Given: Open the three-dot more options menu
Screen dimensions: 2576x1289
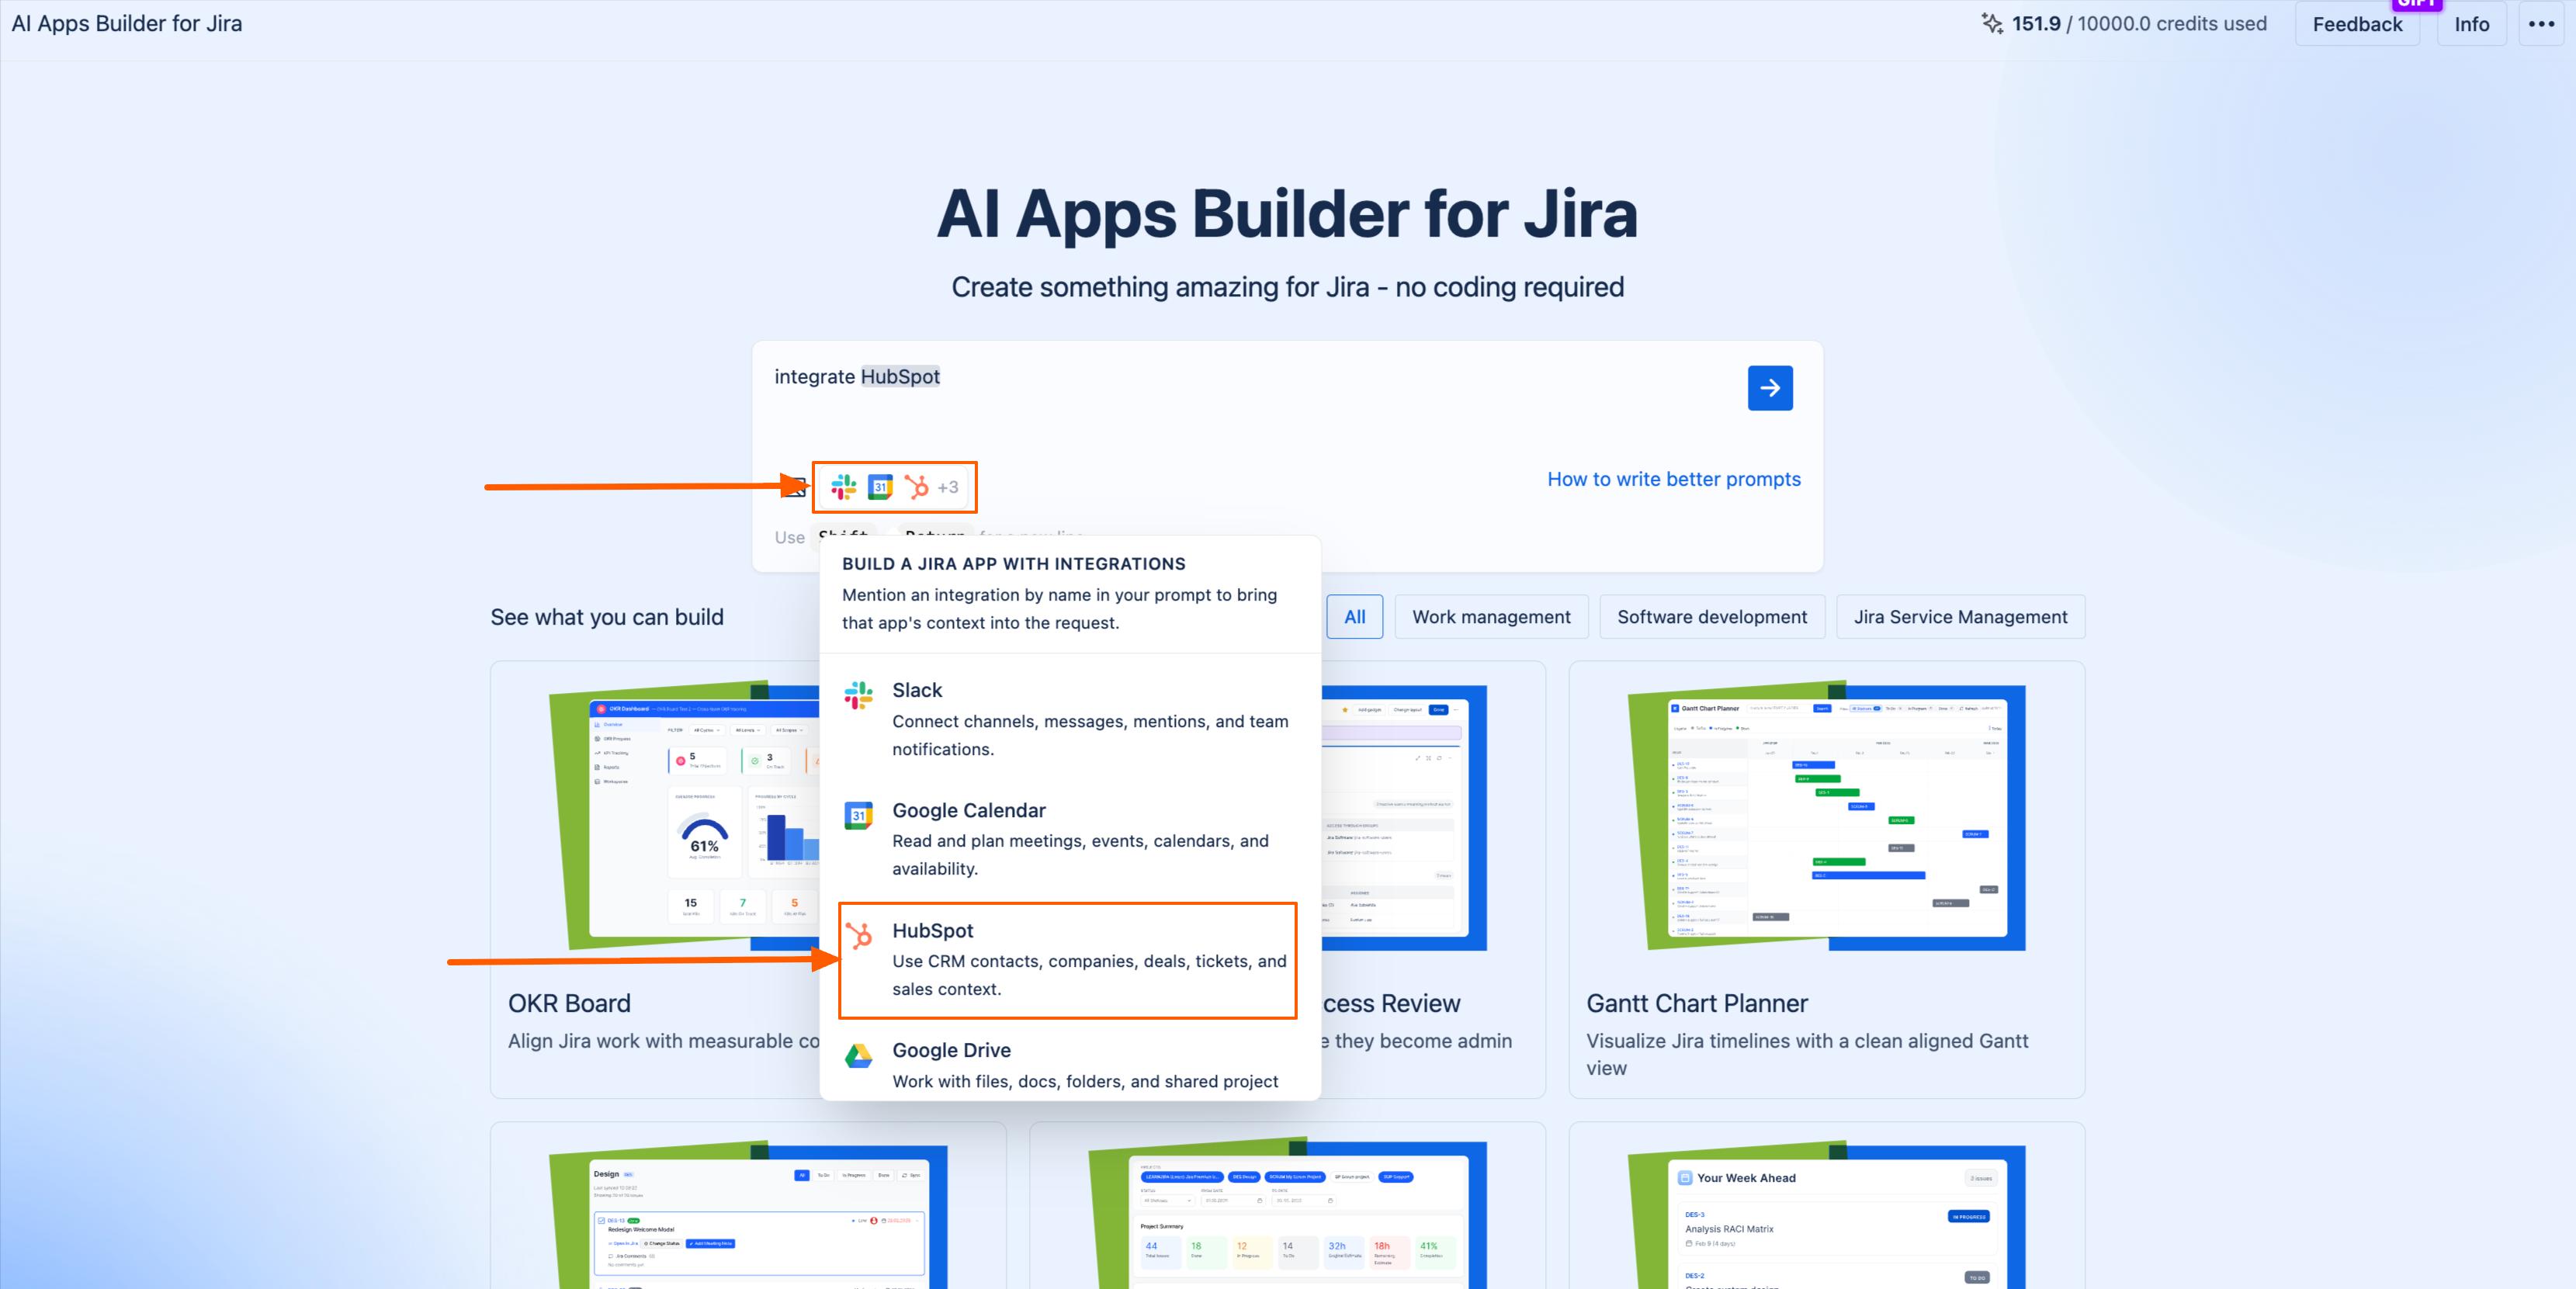Looking at the screenshot, I should (x=2541, y=23).
